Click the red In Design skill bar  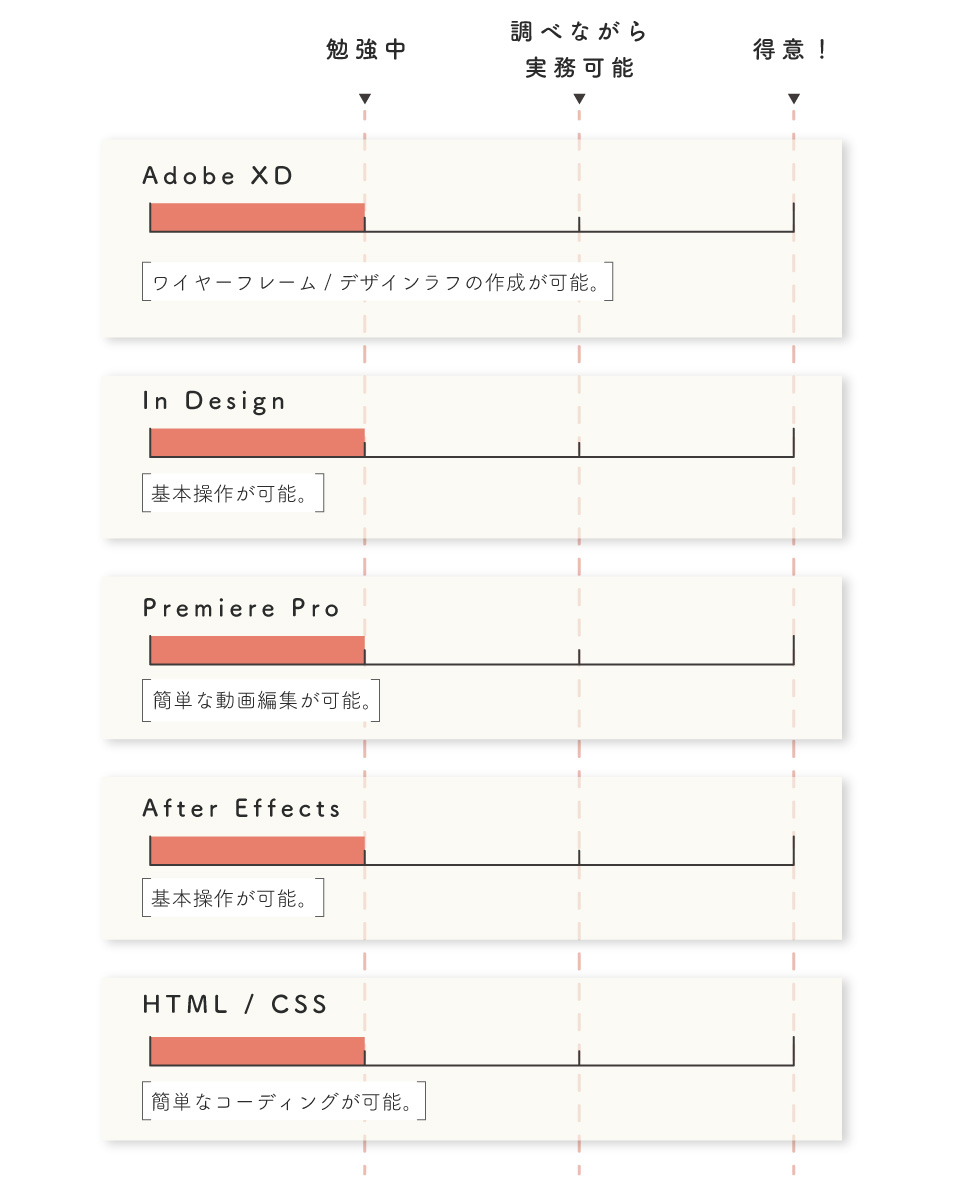(257, 442)
